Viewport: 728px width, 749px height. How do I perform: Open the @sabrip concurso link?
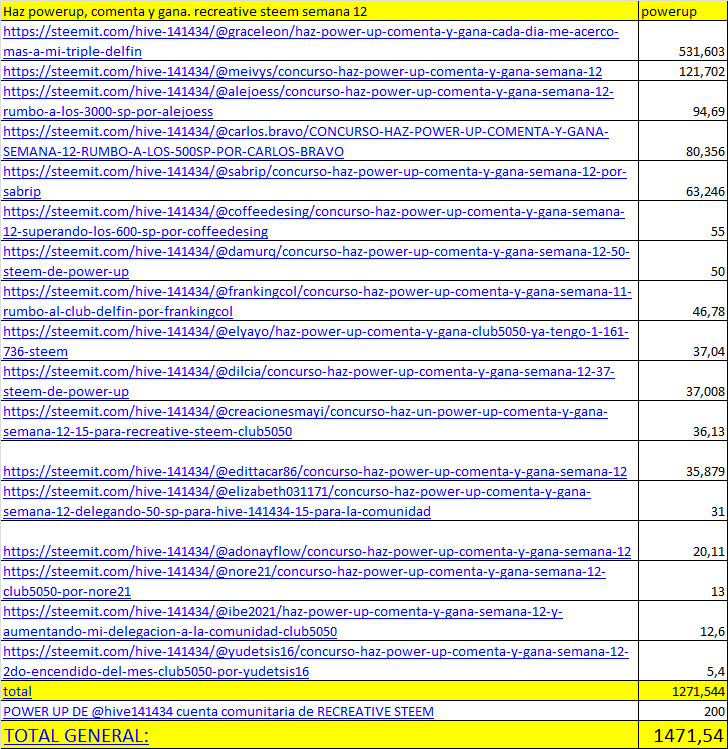click(314, 182)
